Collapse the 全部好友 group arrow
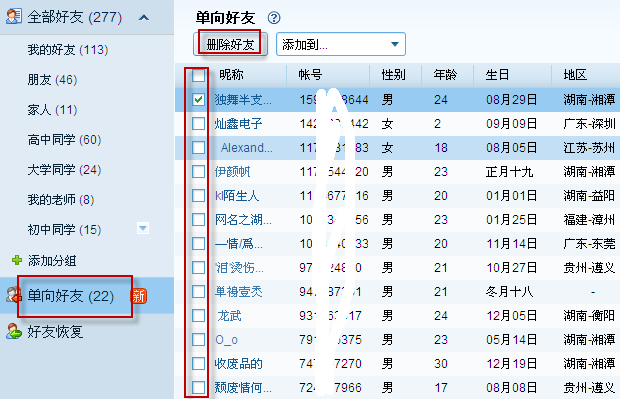The image size is (620, 399). [144, 17]
